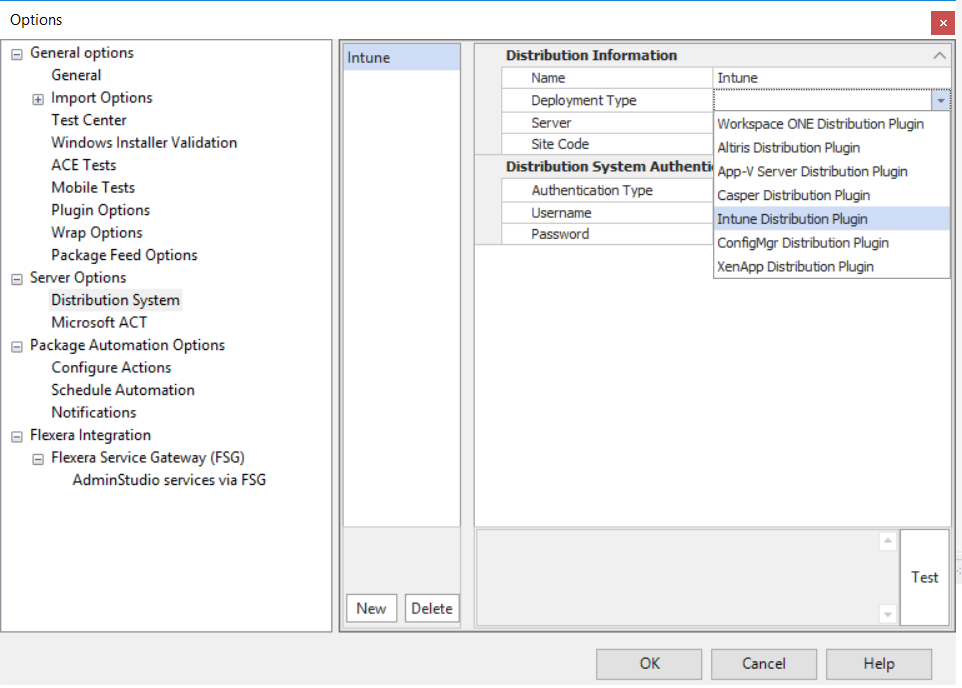Collapse the Server Options tree node
This screenshot has height=688, width=962.
(x=17, y=279)
